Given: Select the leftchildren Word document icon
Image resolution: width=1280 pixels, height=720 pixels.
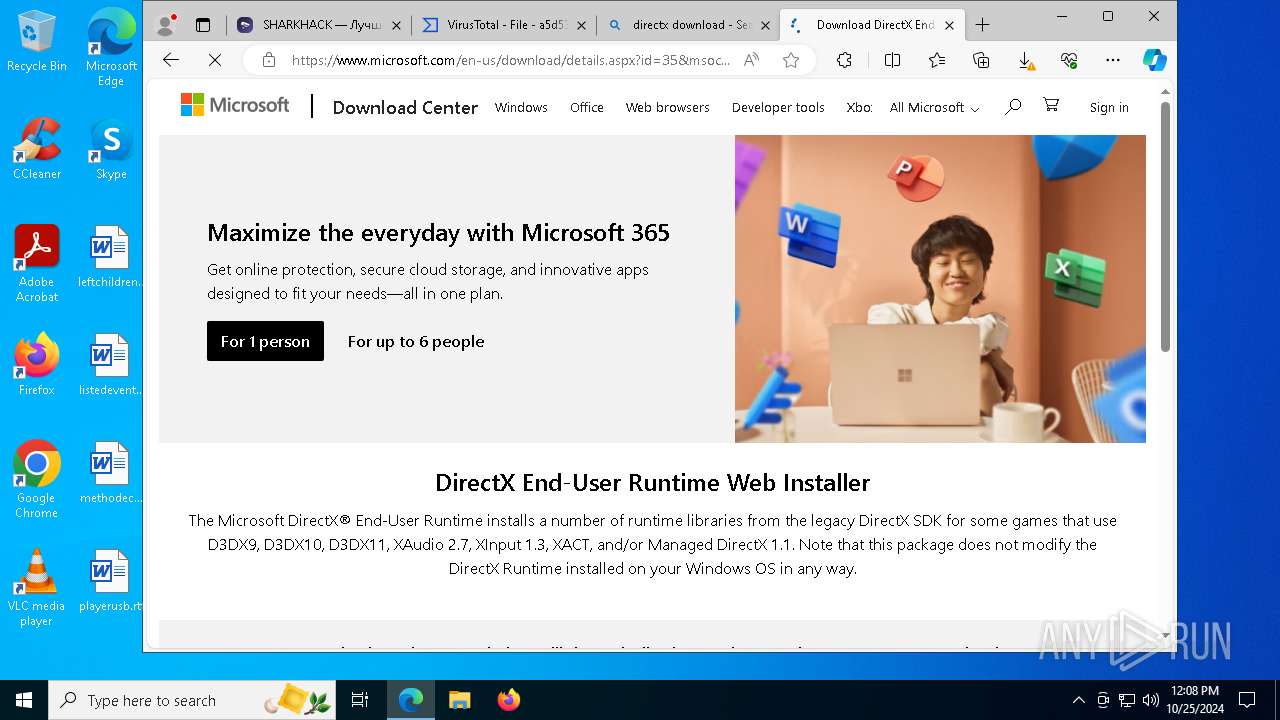Looking at the screenshot, I should pos(111,257).
